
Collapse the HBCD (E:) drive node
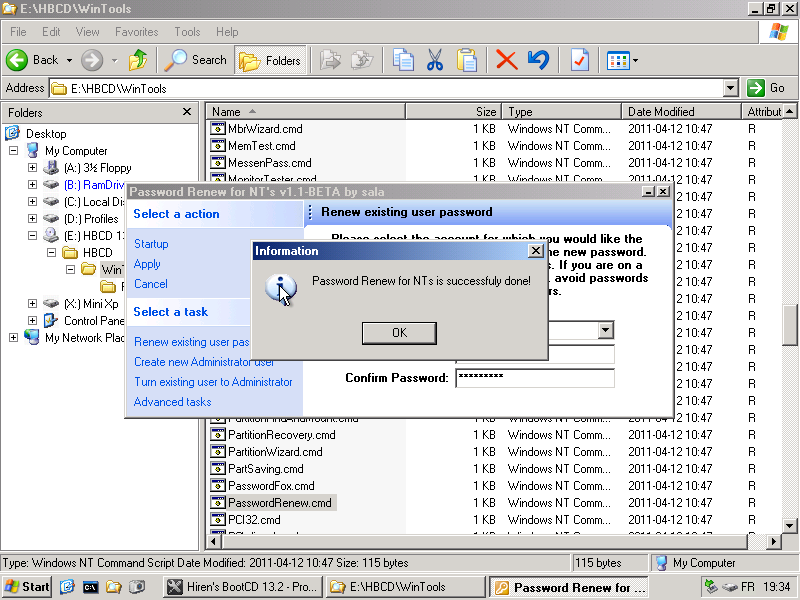(32, 235)
